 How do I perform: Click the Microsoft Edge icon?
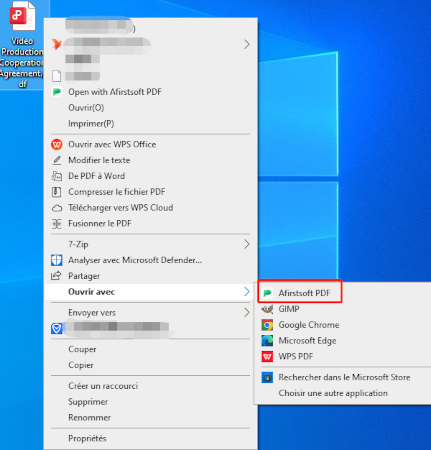[x=267, y=341]
